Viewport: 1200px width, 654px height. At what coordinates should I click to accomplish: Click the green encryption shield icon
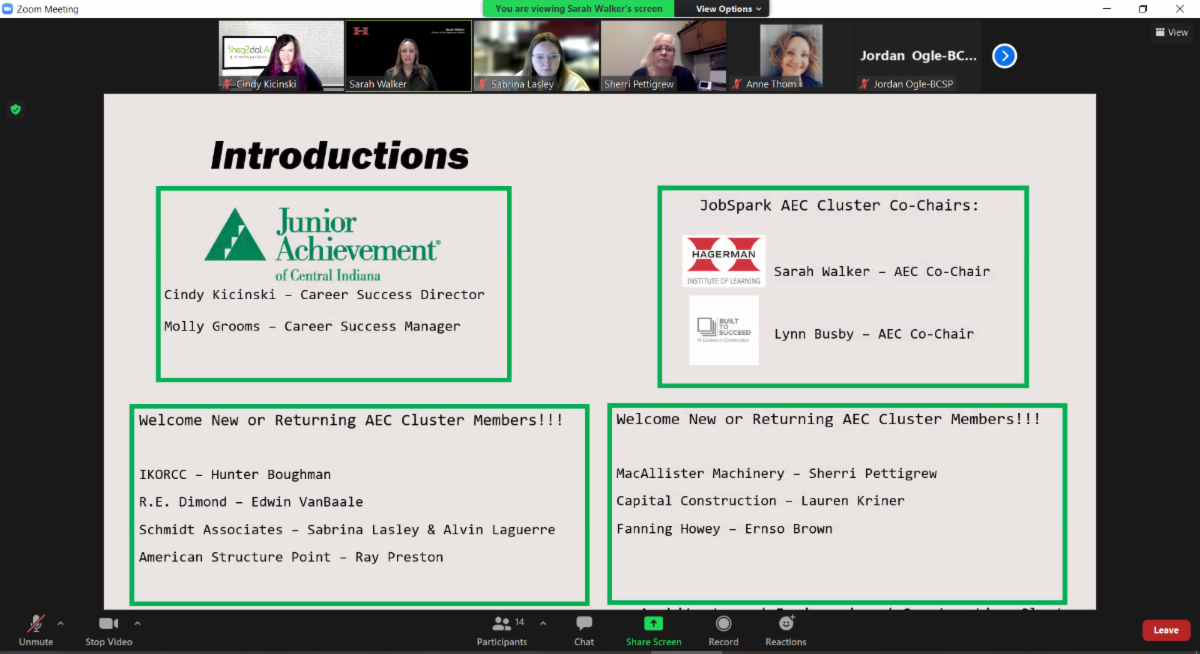[15, 109]
